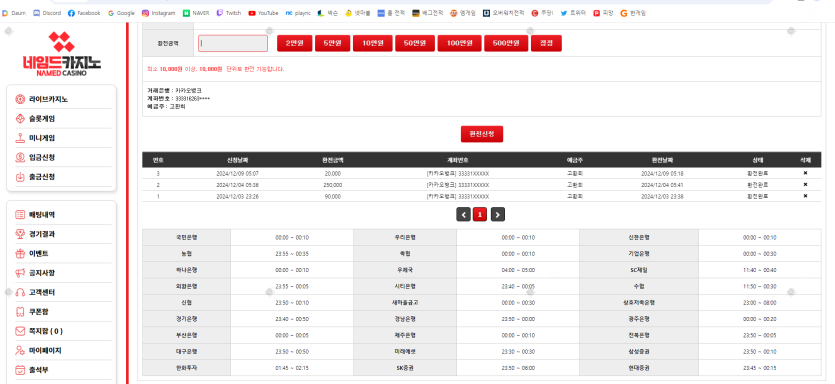Image resolution: width=835 pixels, height=384 pixels.
Task: Click the 환전신청 submit button
Action: pyautogui.click(x=482, y=134)
